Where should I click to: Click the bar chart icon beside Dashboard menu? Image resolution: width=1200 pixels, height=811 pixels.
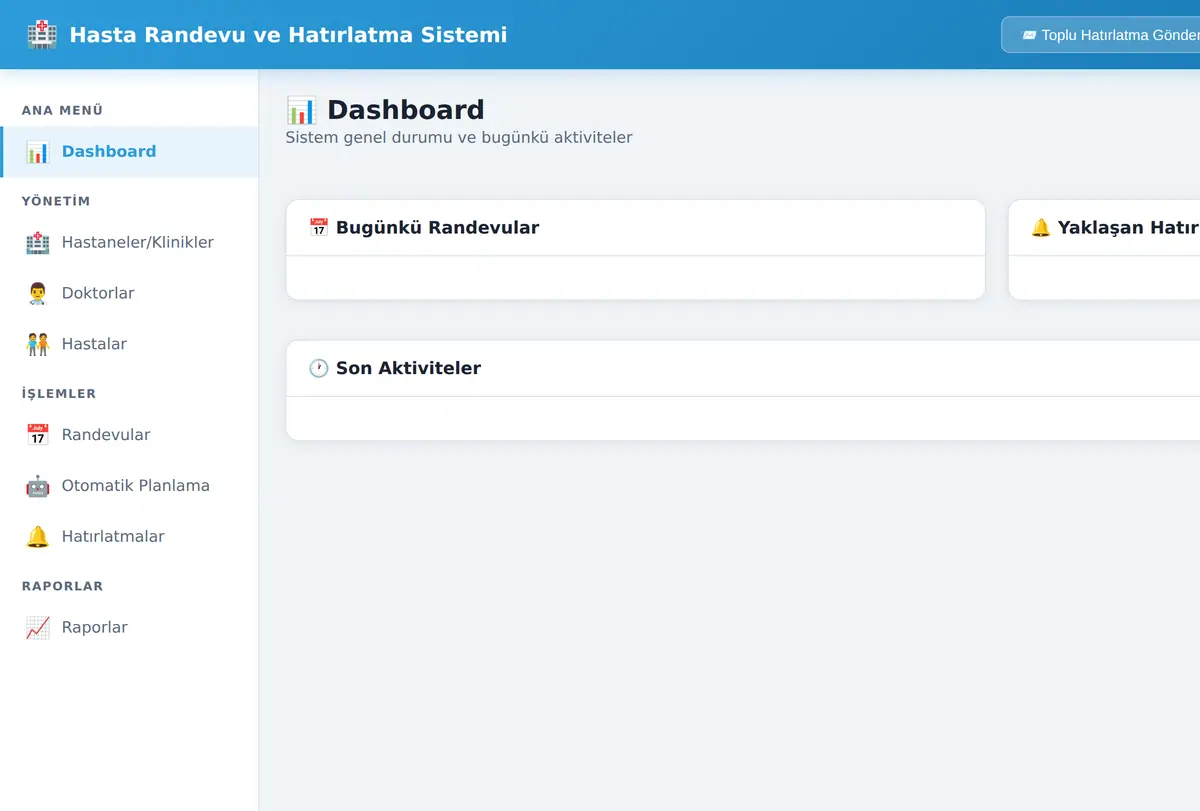[x=37, y=152]
